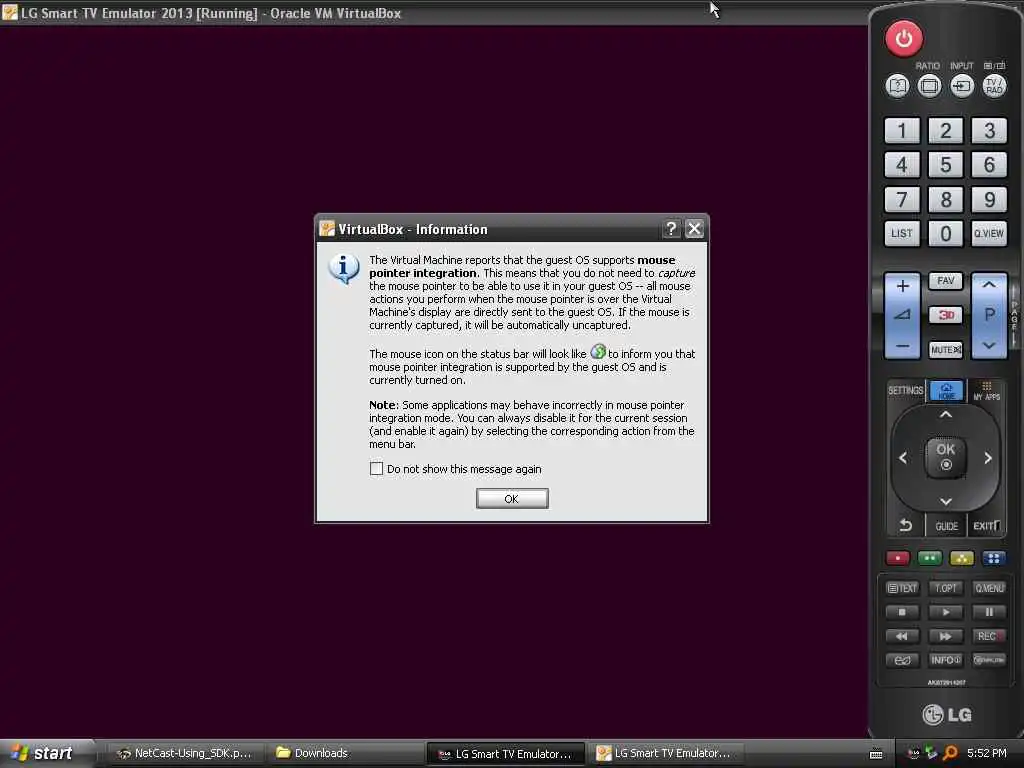Click the user guide book button on remote
The image size is (1024, 768).
(x=897, y=86)
